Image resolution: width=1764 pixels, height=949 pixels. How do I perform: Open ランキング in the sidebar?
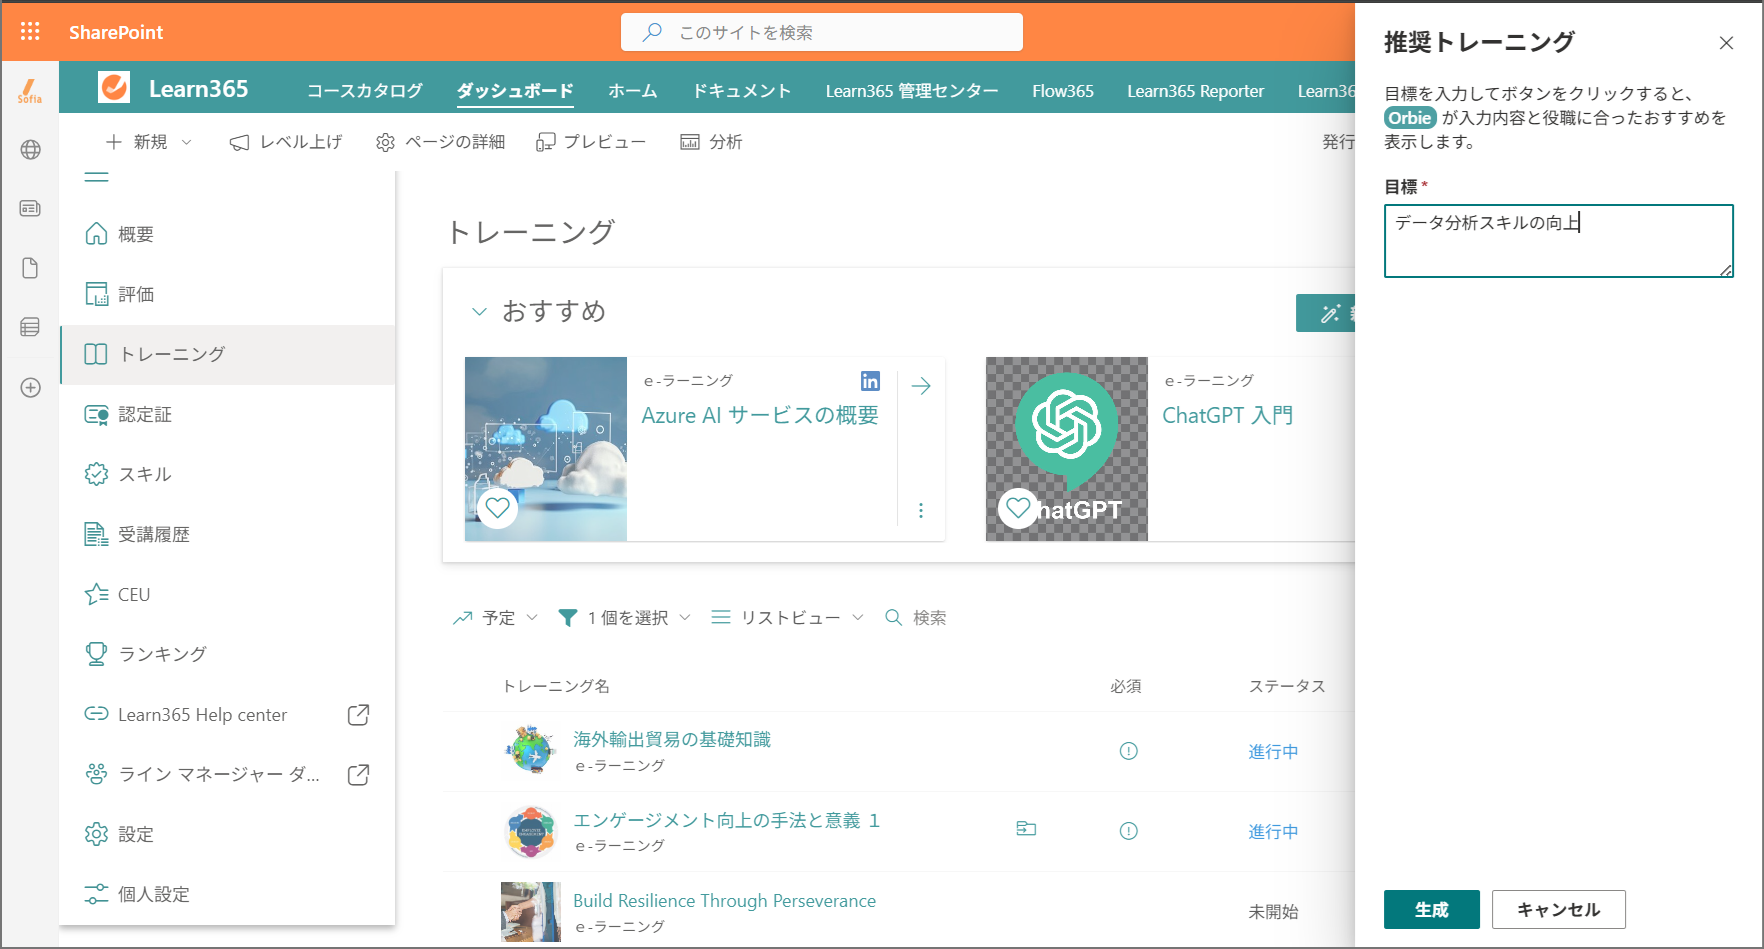click(228, 654)
